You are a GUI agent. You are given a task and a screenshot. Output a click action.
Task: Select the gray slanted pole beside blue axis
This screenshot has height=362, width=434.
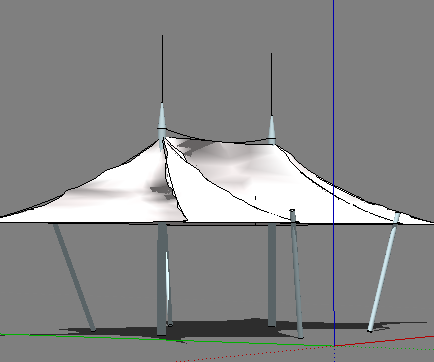pos(297,273)
